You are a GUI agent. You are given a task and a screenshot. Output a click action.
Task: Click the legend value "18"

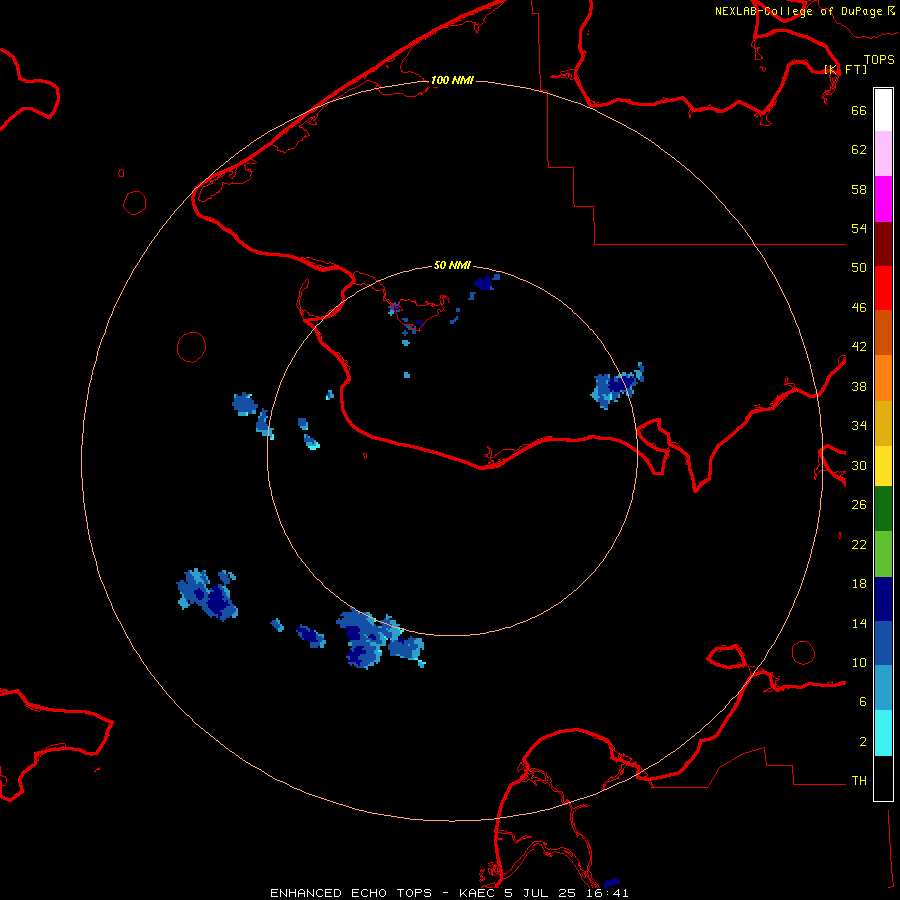859,584
